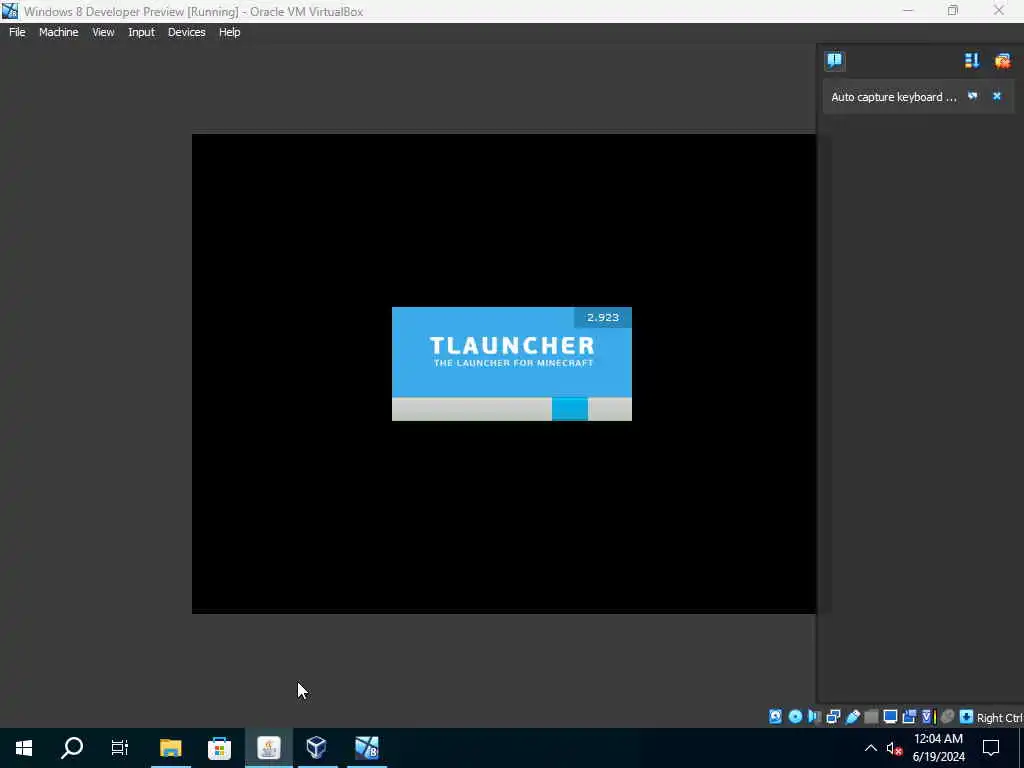Click the help icon on Auto capture notification
The height and width of the screenshot is (768, 1024).
pos(972,96)
